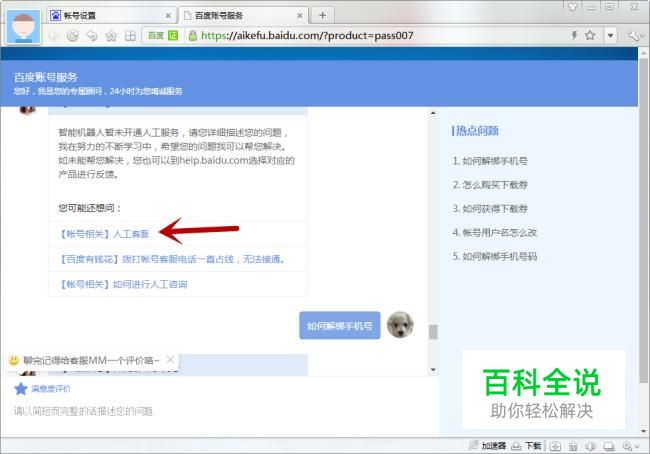This screenshot has height=454, width=650.
Task: Open the magnifier zoom level dropdown
Action: pos(631,447)
